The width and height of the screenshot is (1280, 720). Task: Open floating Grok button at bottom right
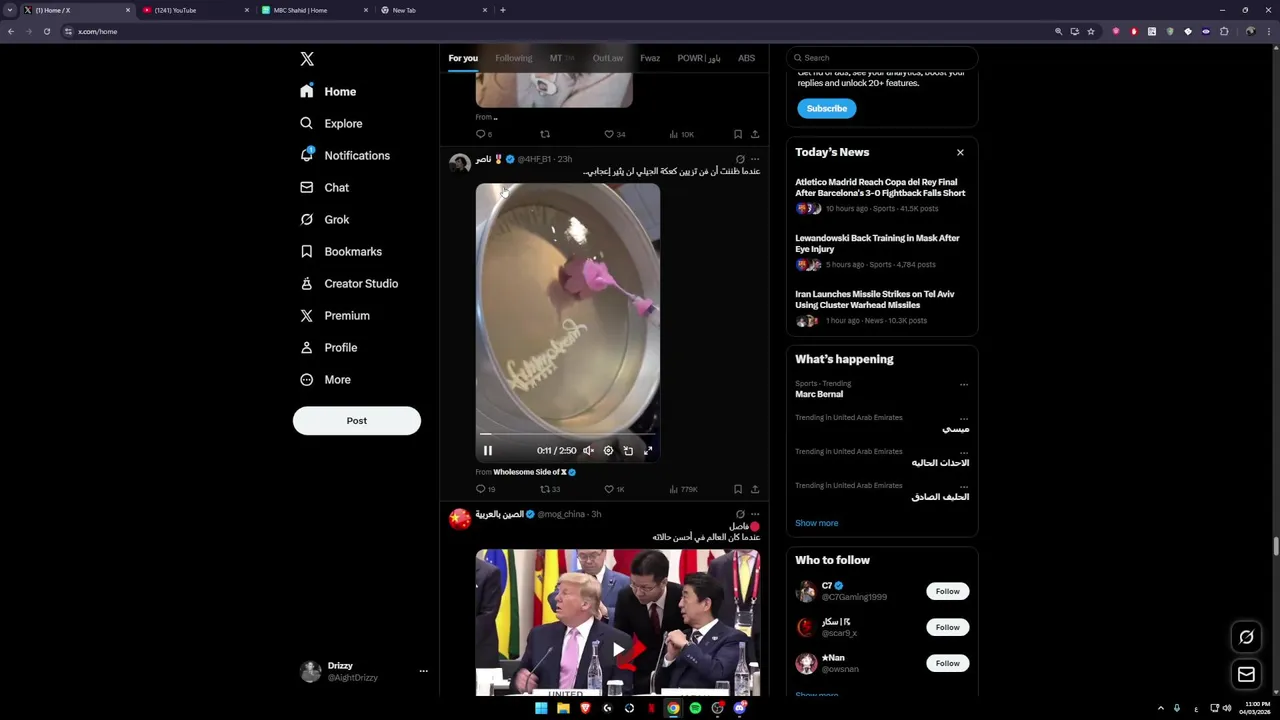tap(1246, 637)
